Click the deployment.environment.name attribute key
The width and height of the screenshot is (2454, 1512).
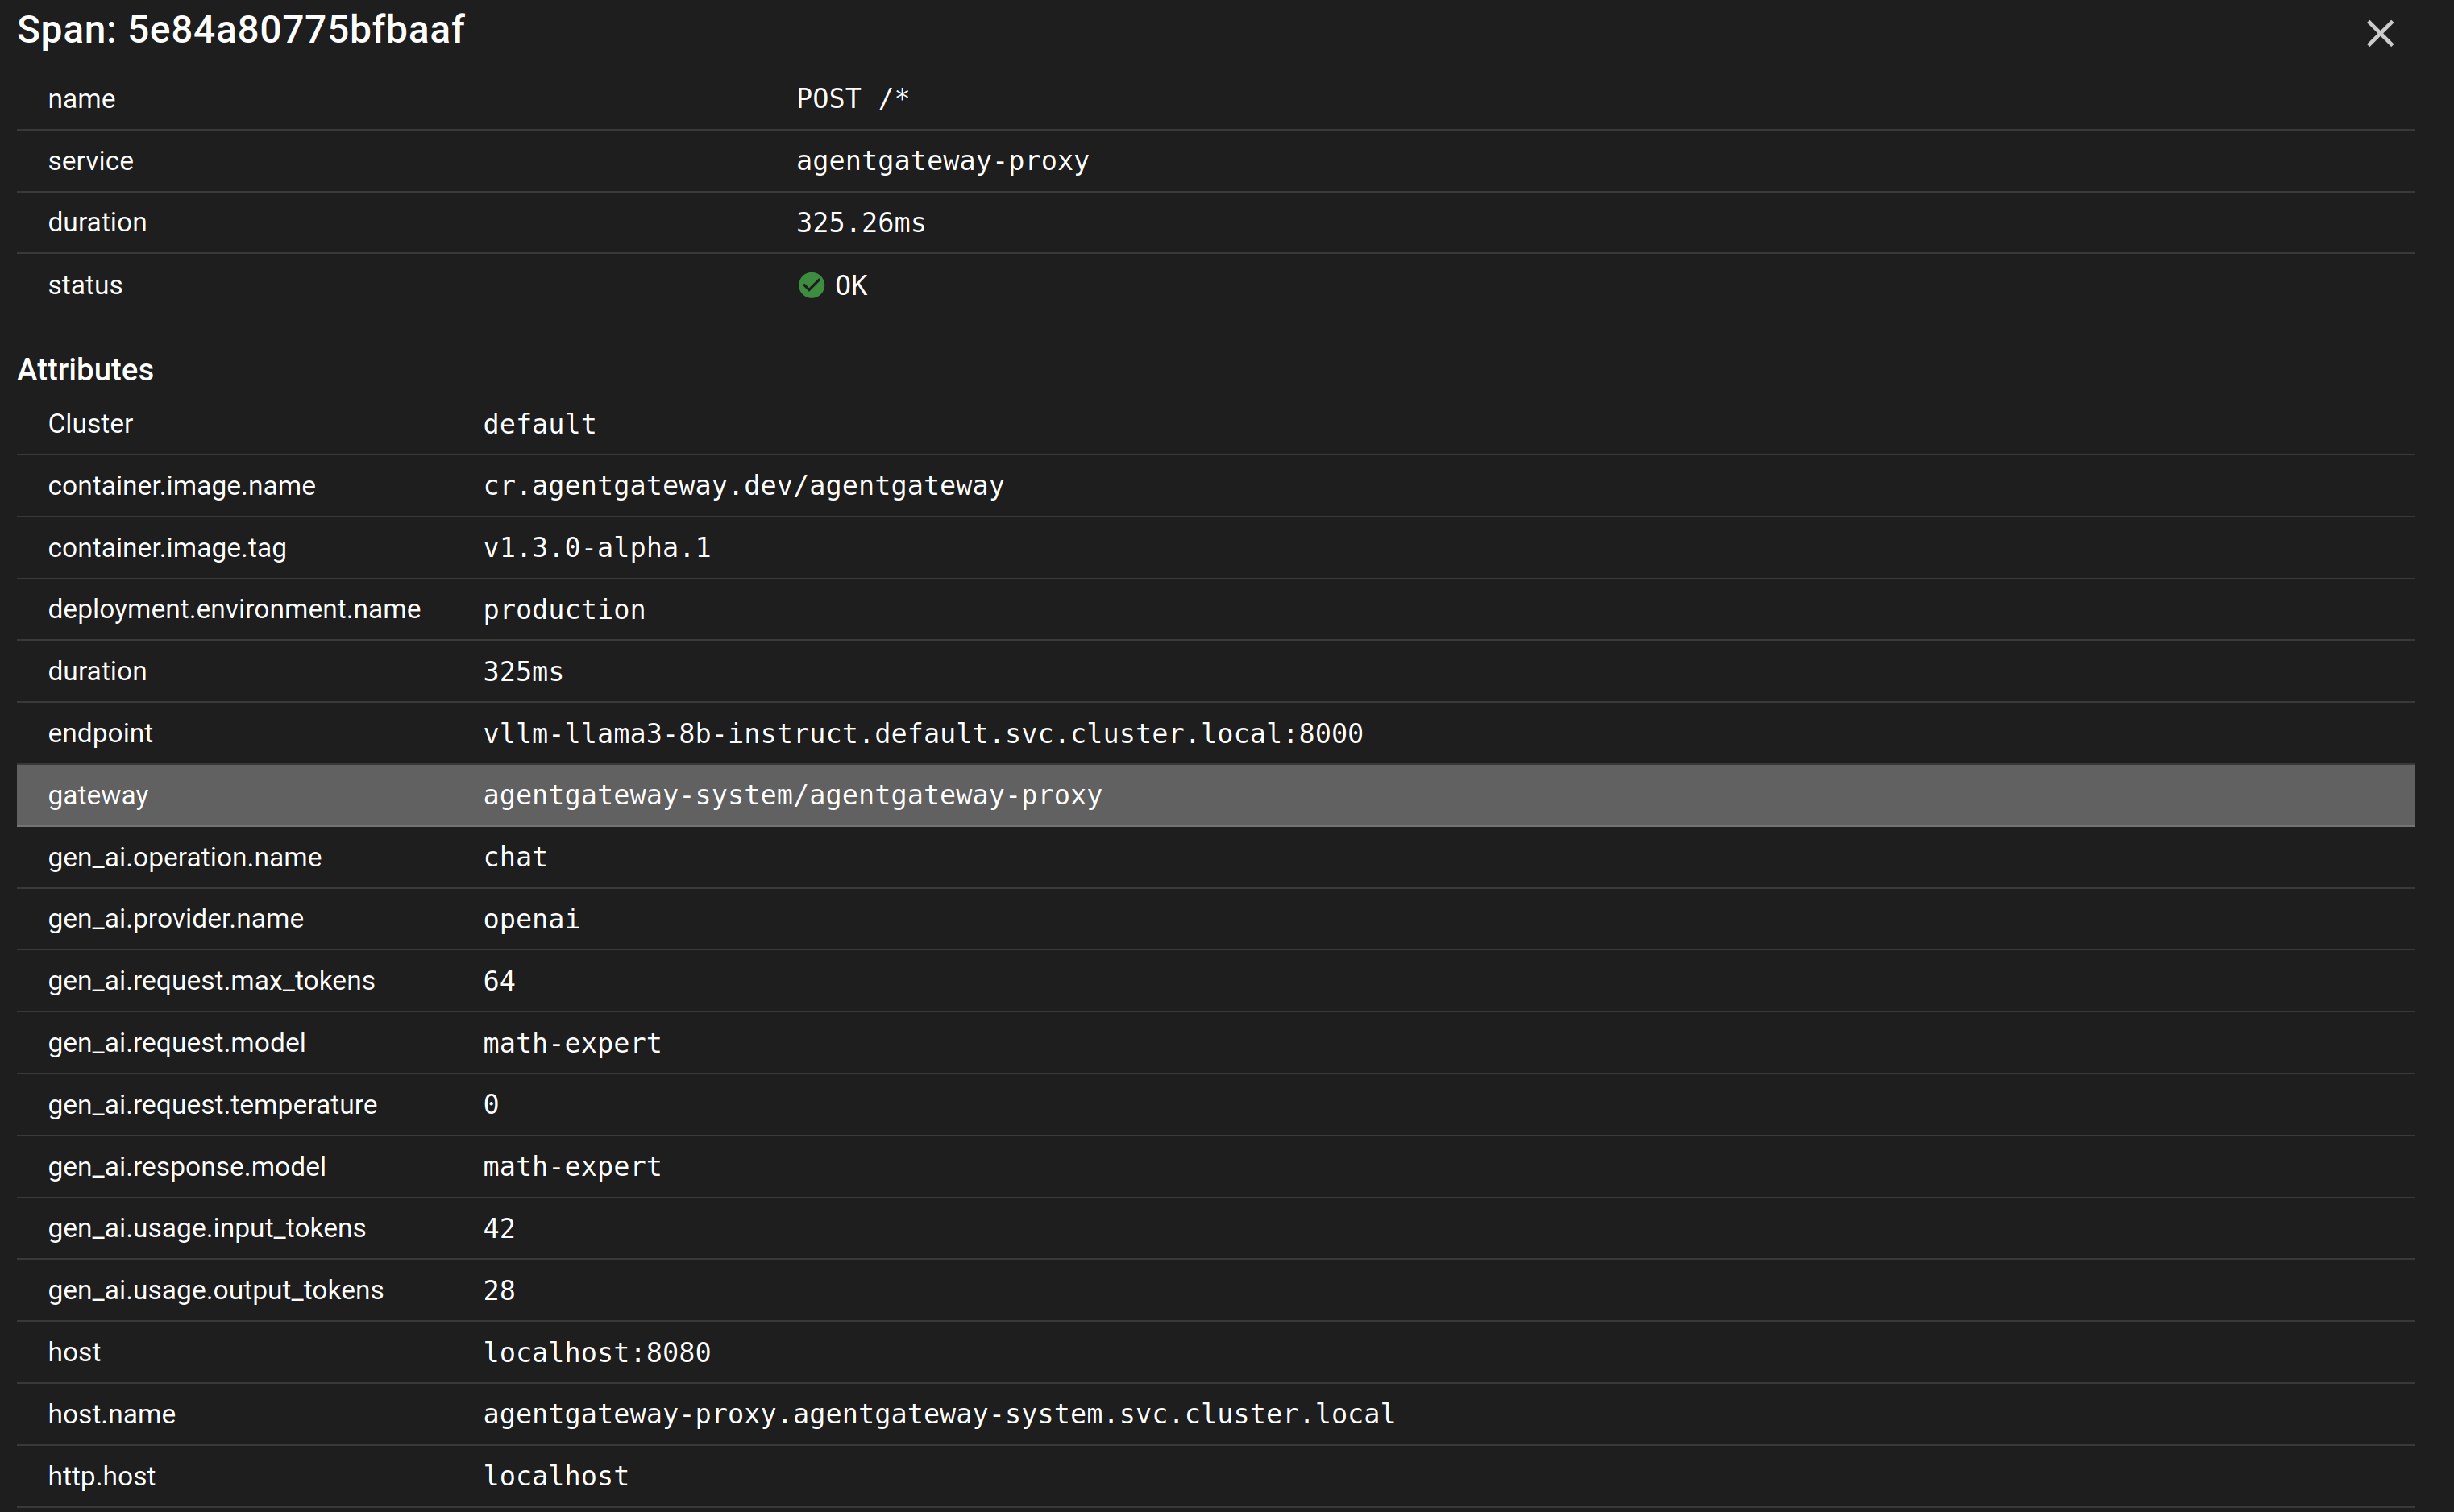click(234, 610)
